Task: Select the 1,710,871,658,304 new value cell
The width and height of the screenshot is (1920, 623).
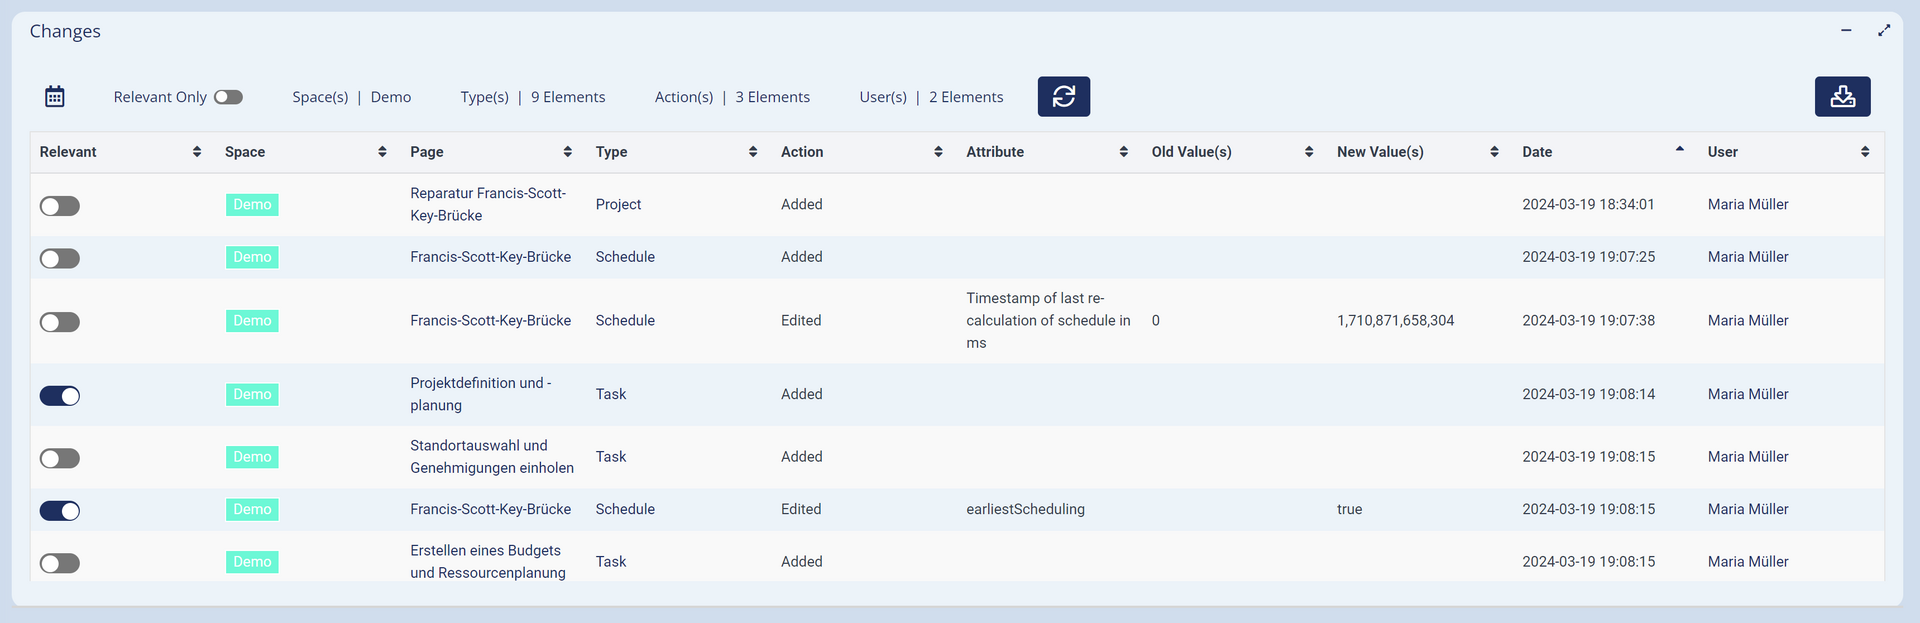Action: click(x=1395, y=321)
